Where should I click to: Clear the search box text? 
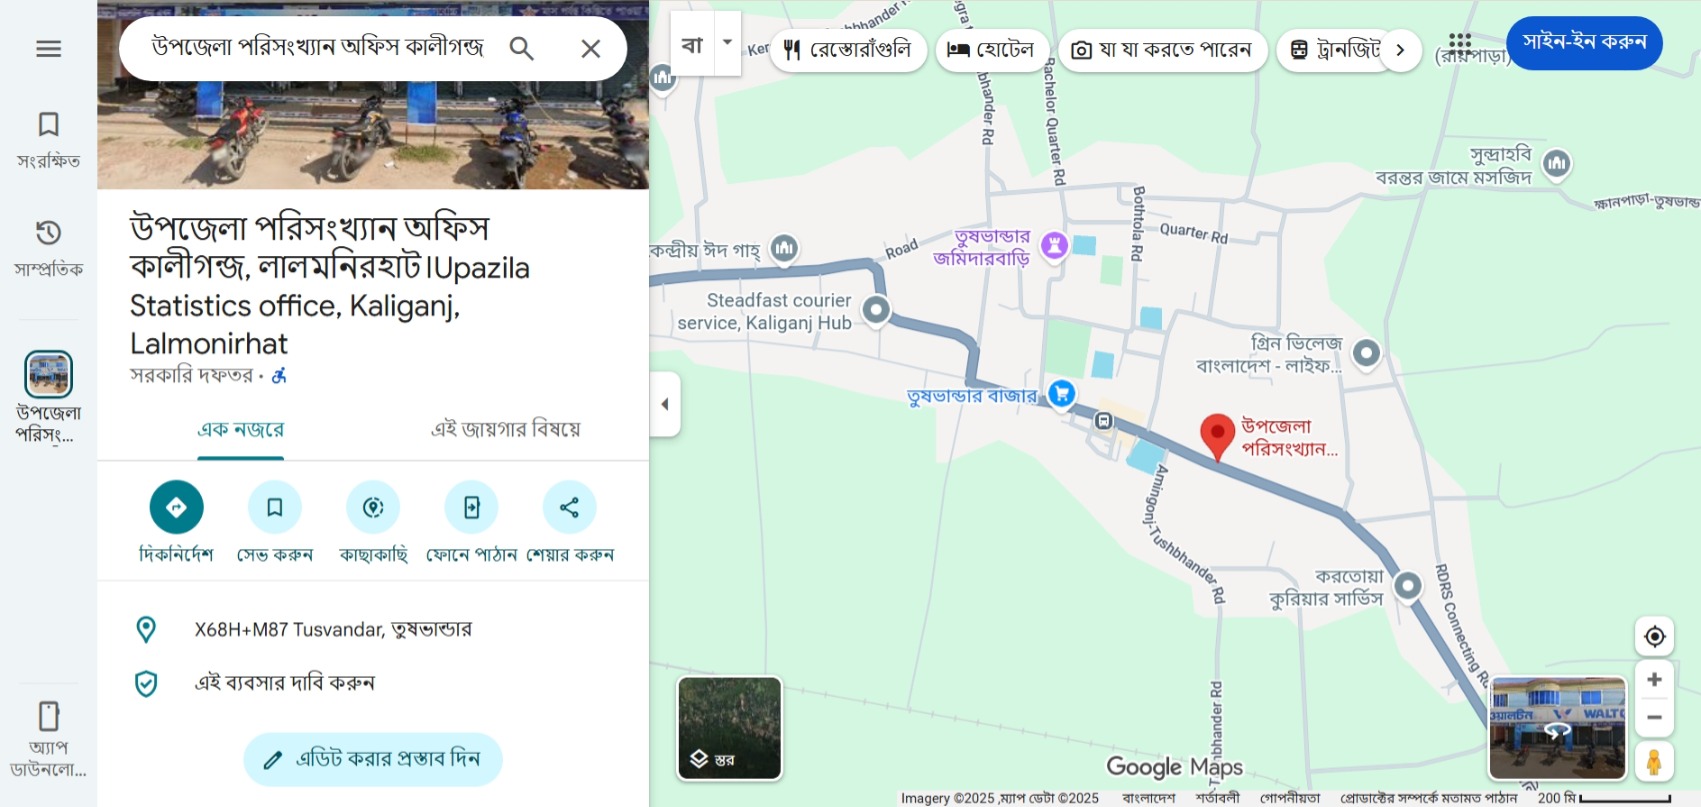point(591,48)
